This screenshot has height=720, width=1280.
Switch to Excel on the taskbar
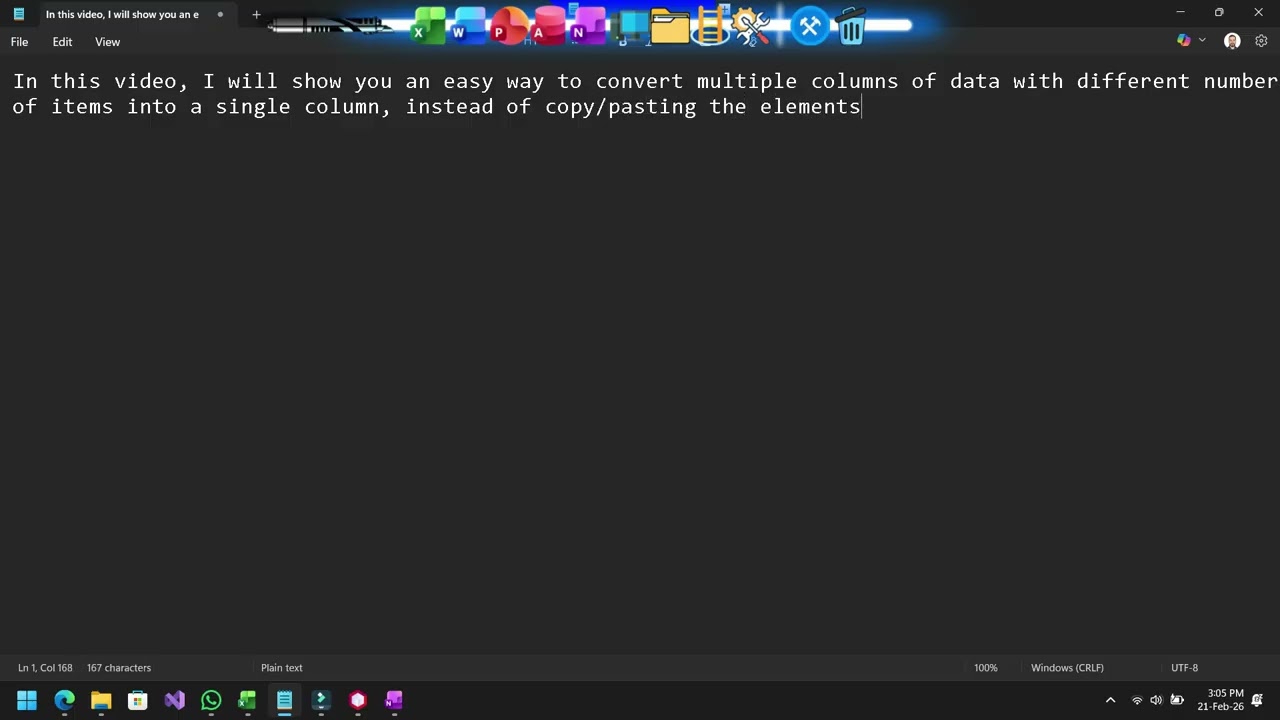[x=247, y=700]
